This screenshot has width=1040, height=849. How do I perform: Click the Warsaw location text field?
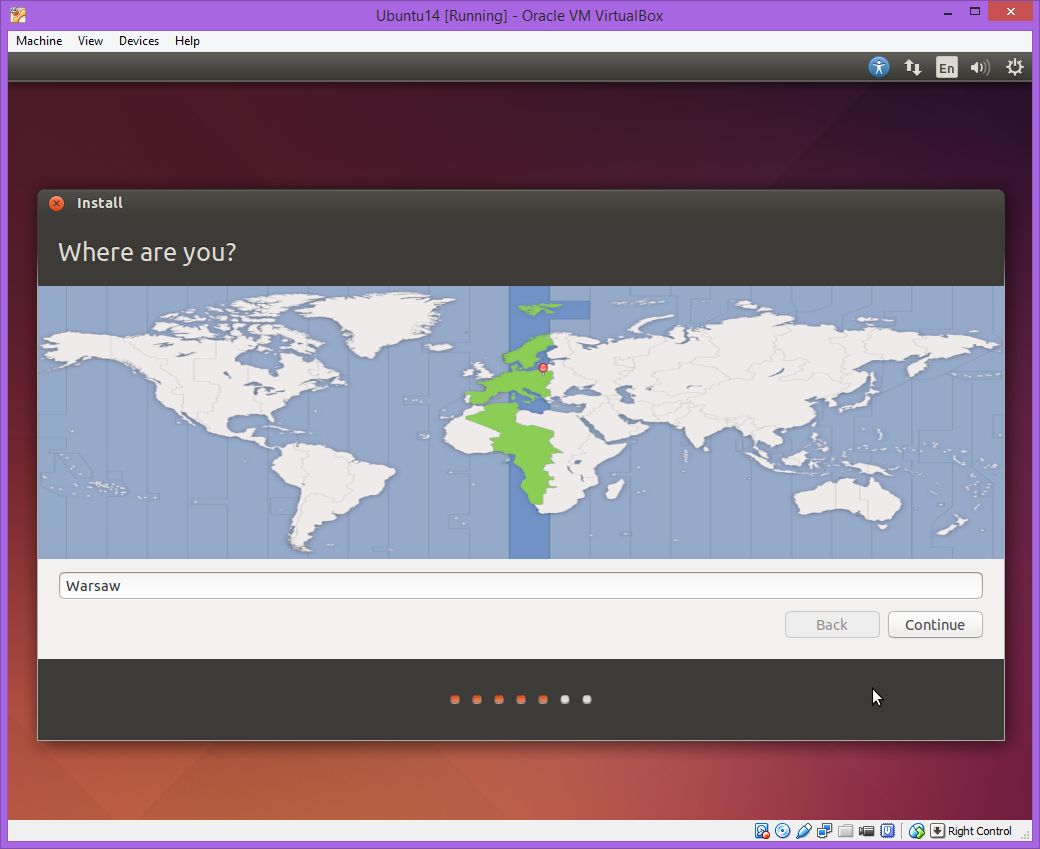[x=521, y=586]
